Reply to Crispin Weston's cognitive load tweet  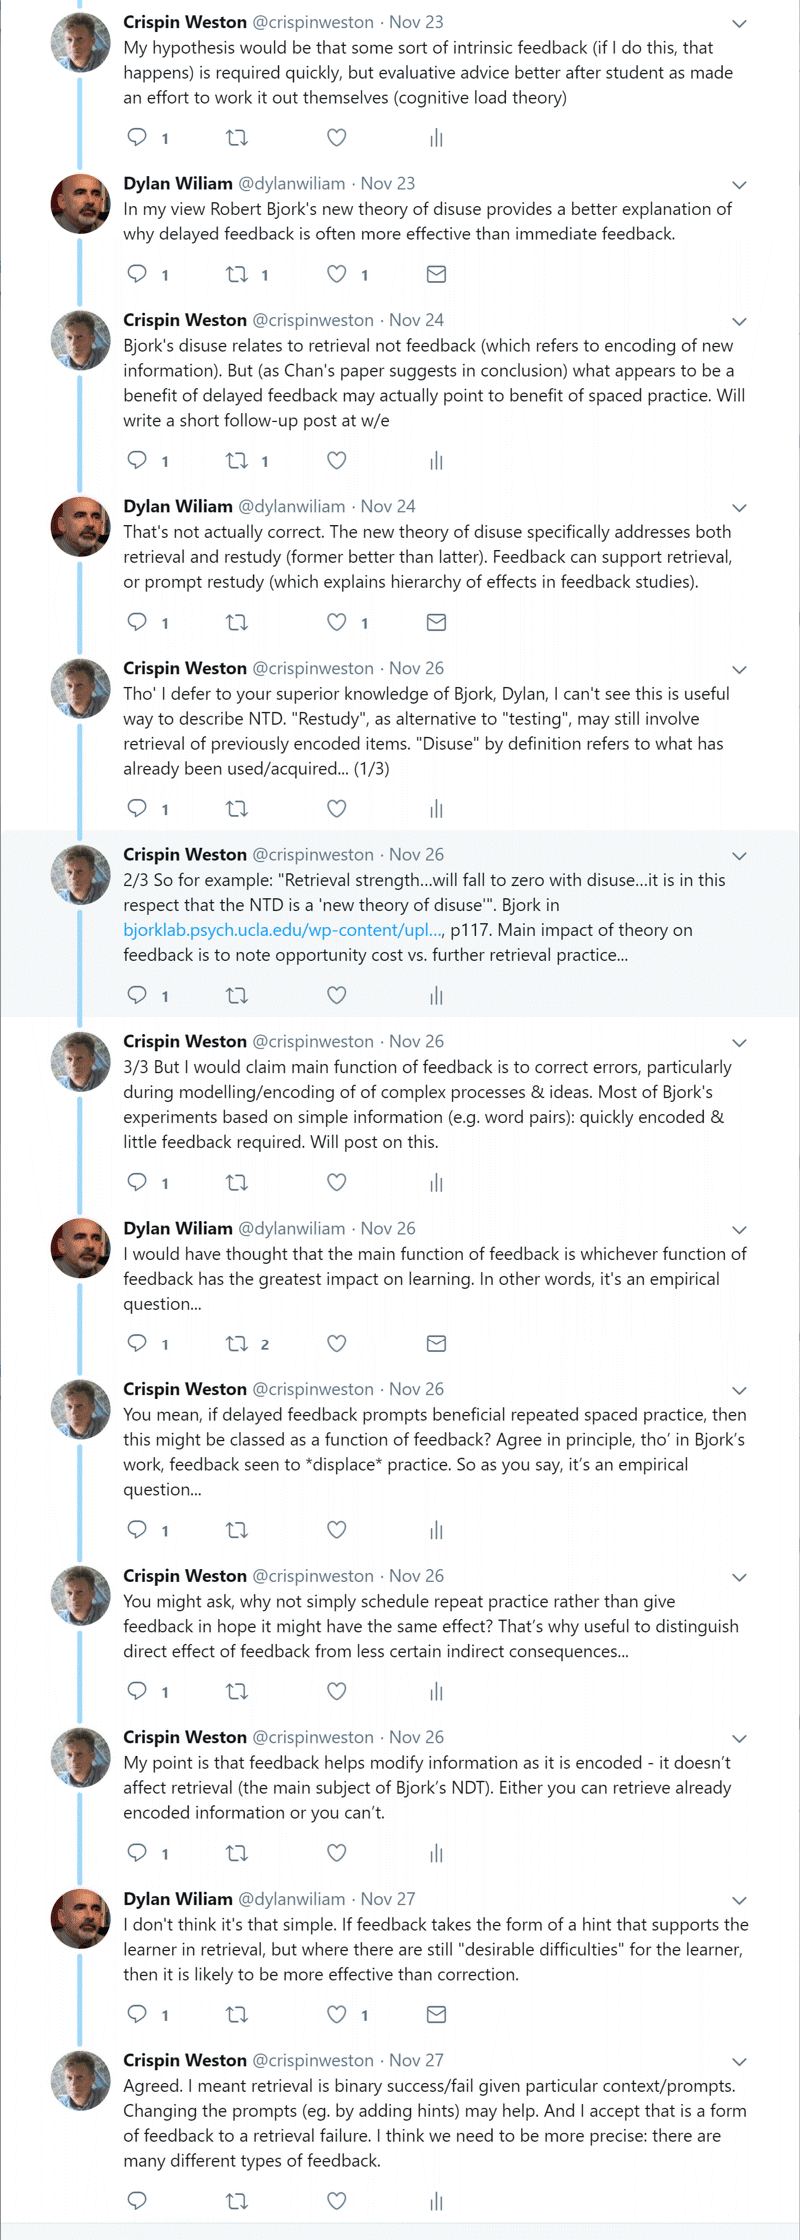point(137,137)
